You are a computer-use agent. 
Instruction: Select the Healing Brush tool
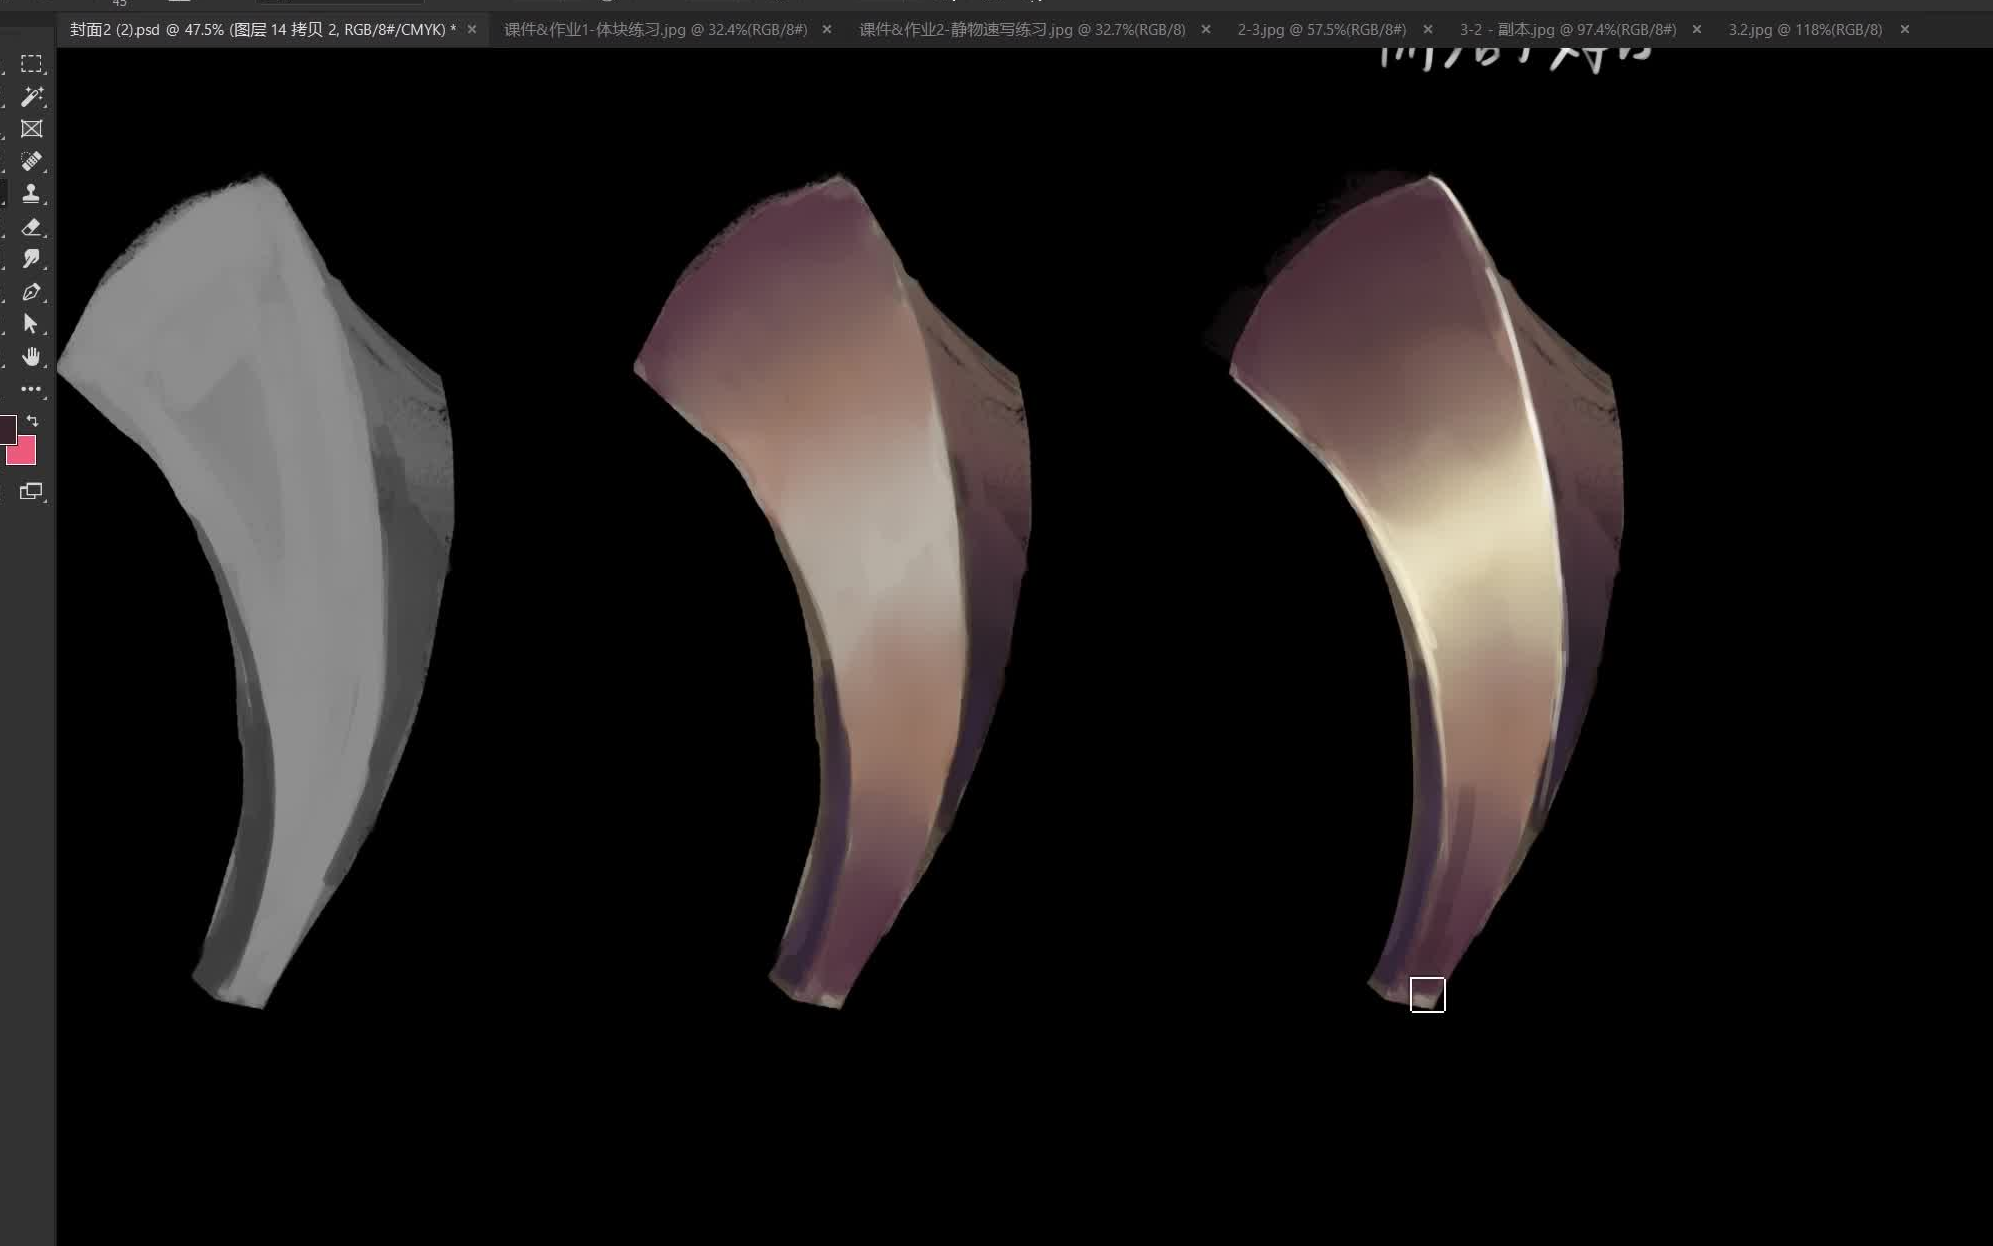(31, 161)
